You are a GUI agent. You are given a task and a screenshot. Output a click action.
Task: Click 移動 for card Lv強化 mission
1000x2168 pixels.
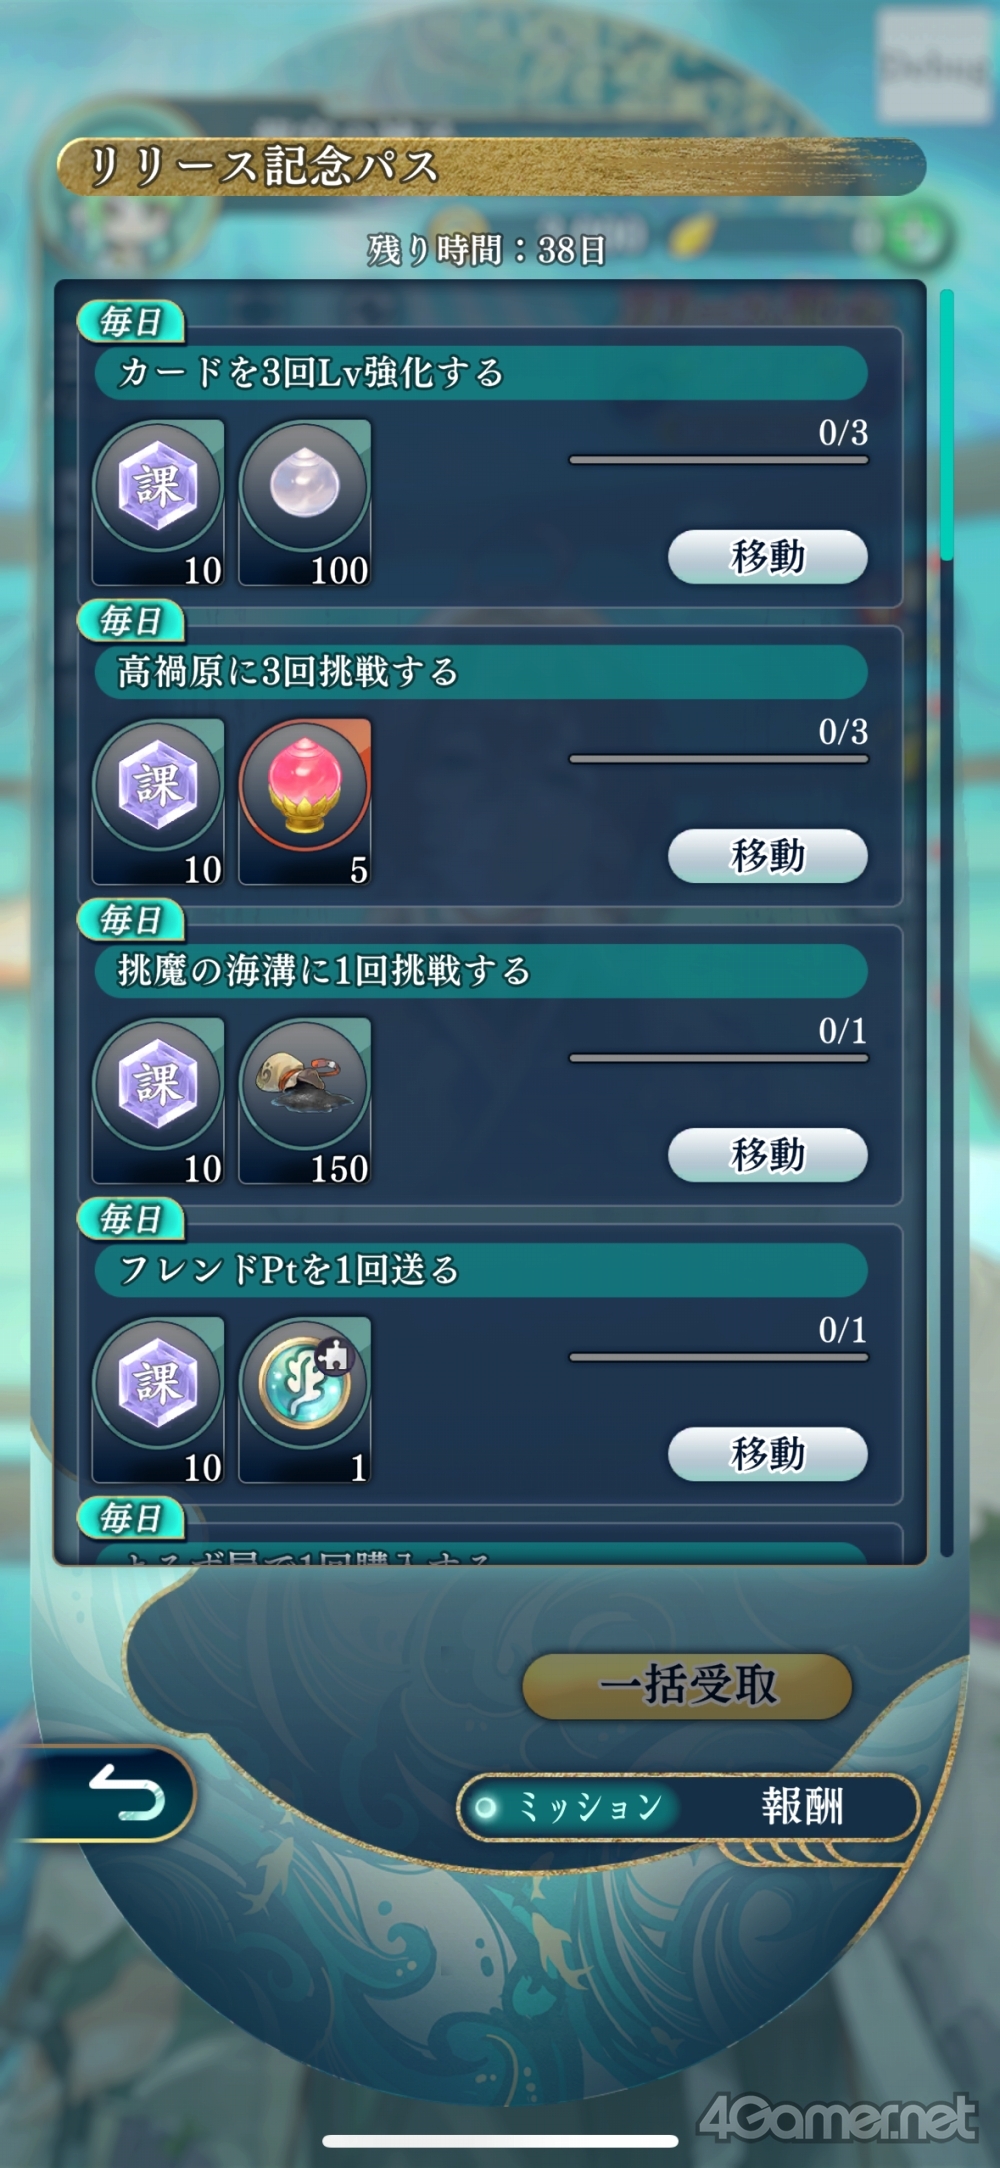(x=767, y=556)
